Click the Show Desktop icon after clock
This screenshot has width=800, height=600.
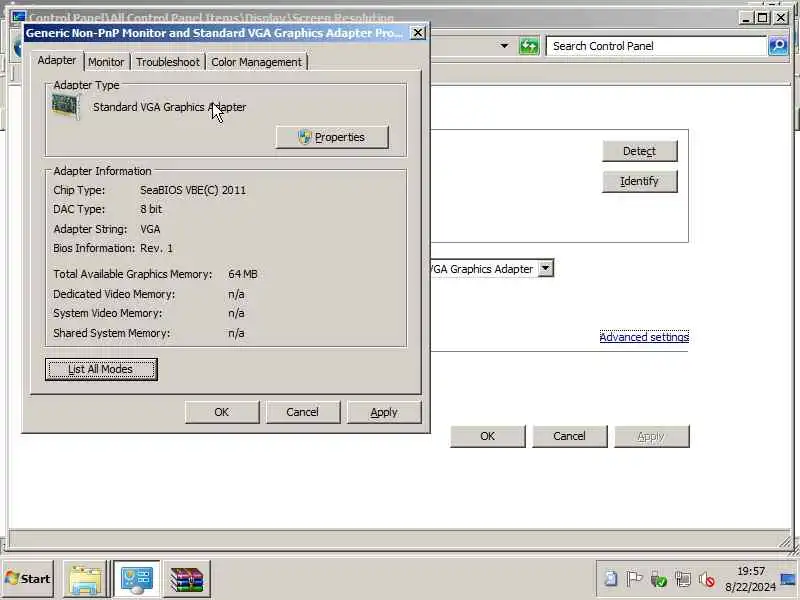[x=788, y=579]
